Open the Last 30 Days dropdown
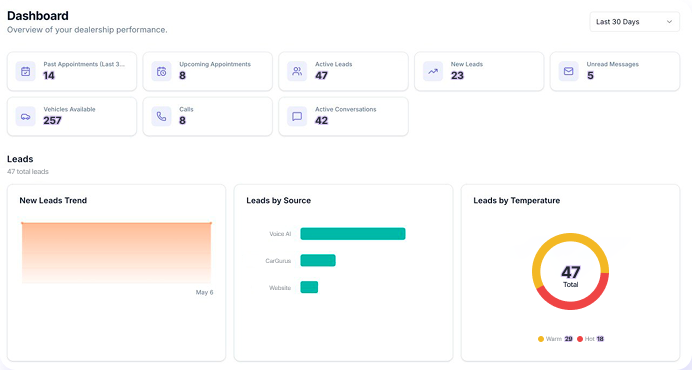 [635, 22]
